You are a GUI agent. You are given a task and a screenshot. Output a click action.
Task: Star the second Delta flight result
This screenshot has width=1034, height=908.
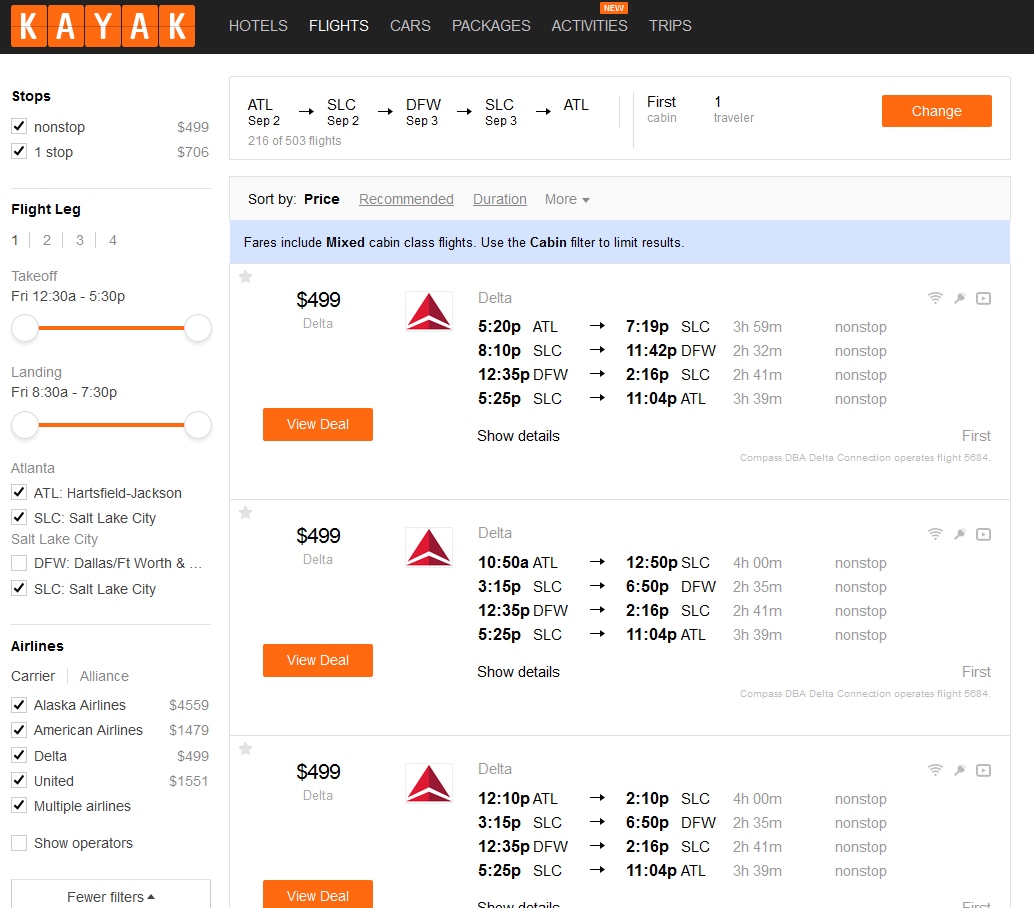coord(246,513)
